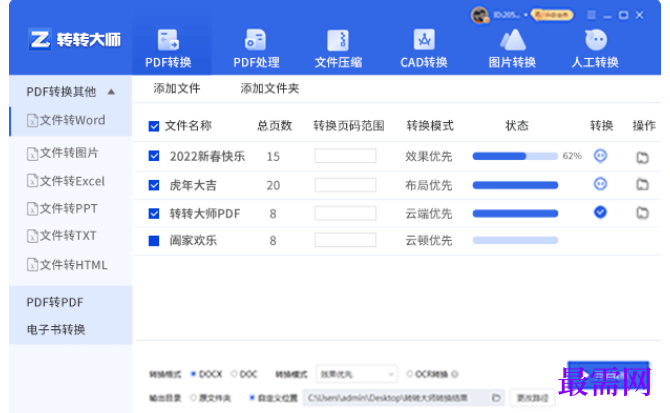
Task: Open the 人工转换 tab
Action: tap(595, 48)
